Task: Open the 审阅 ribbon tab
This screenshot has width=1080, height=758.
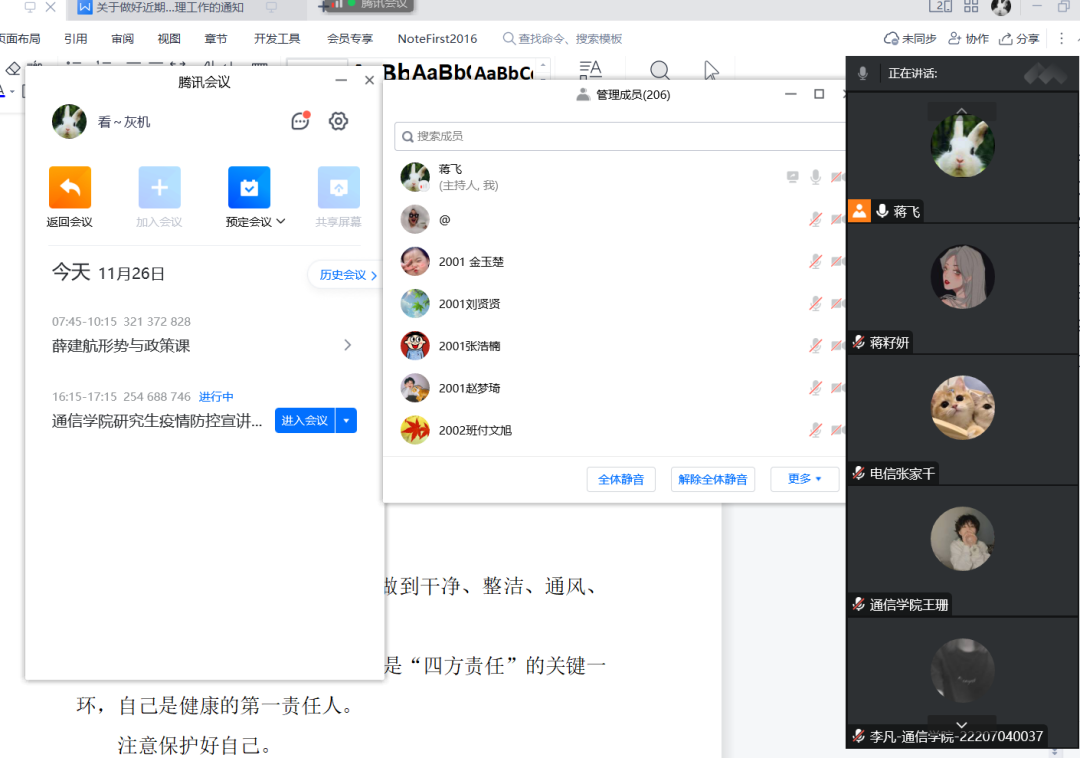Action: 122,39
